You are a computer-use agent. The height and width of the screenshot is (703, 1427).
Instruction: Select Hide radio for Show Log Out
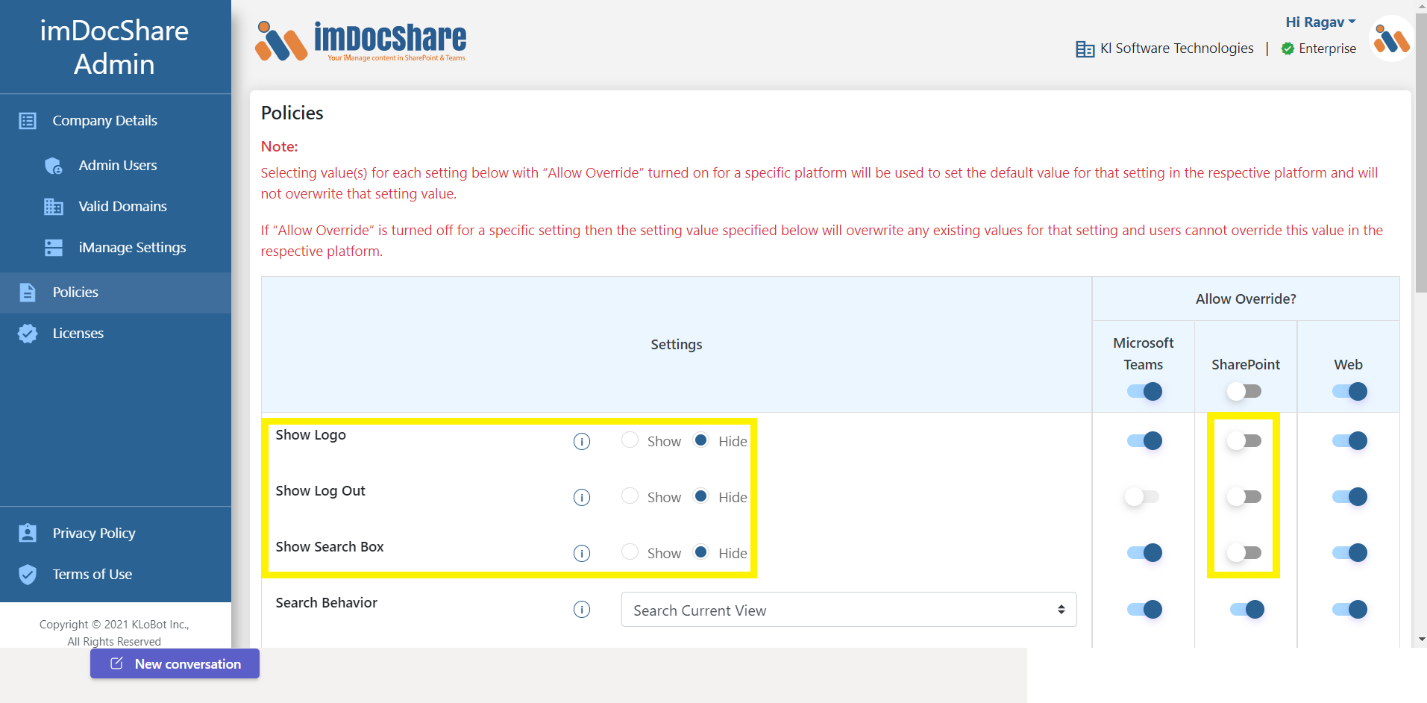701,496
